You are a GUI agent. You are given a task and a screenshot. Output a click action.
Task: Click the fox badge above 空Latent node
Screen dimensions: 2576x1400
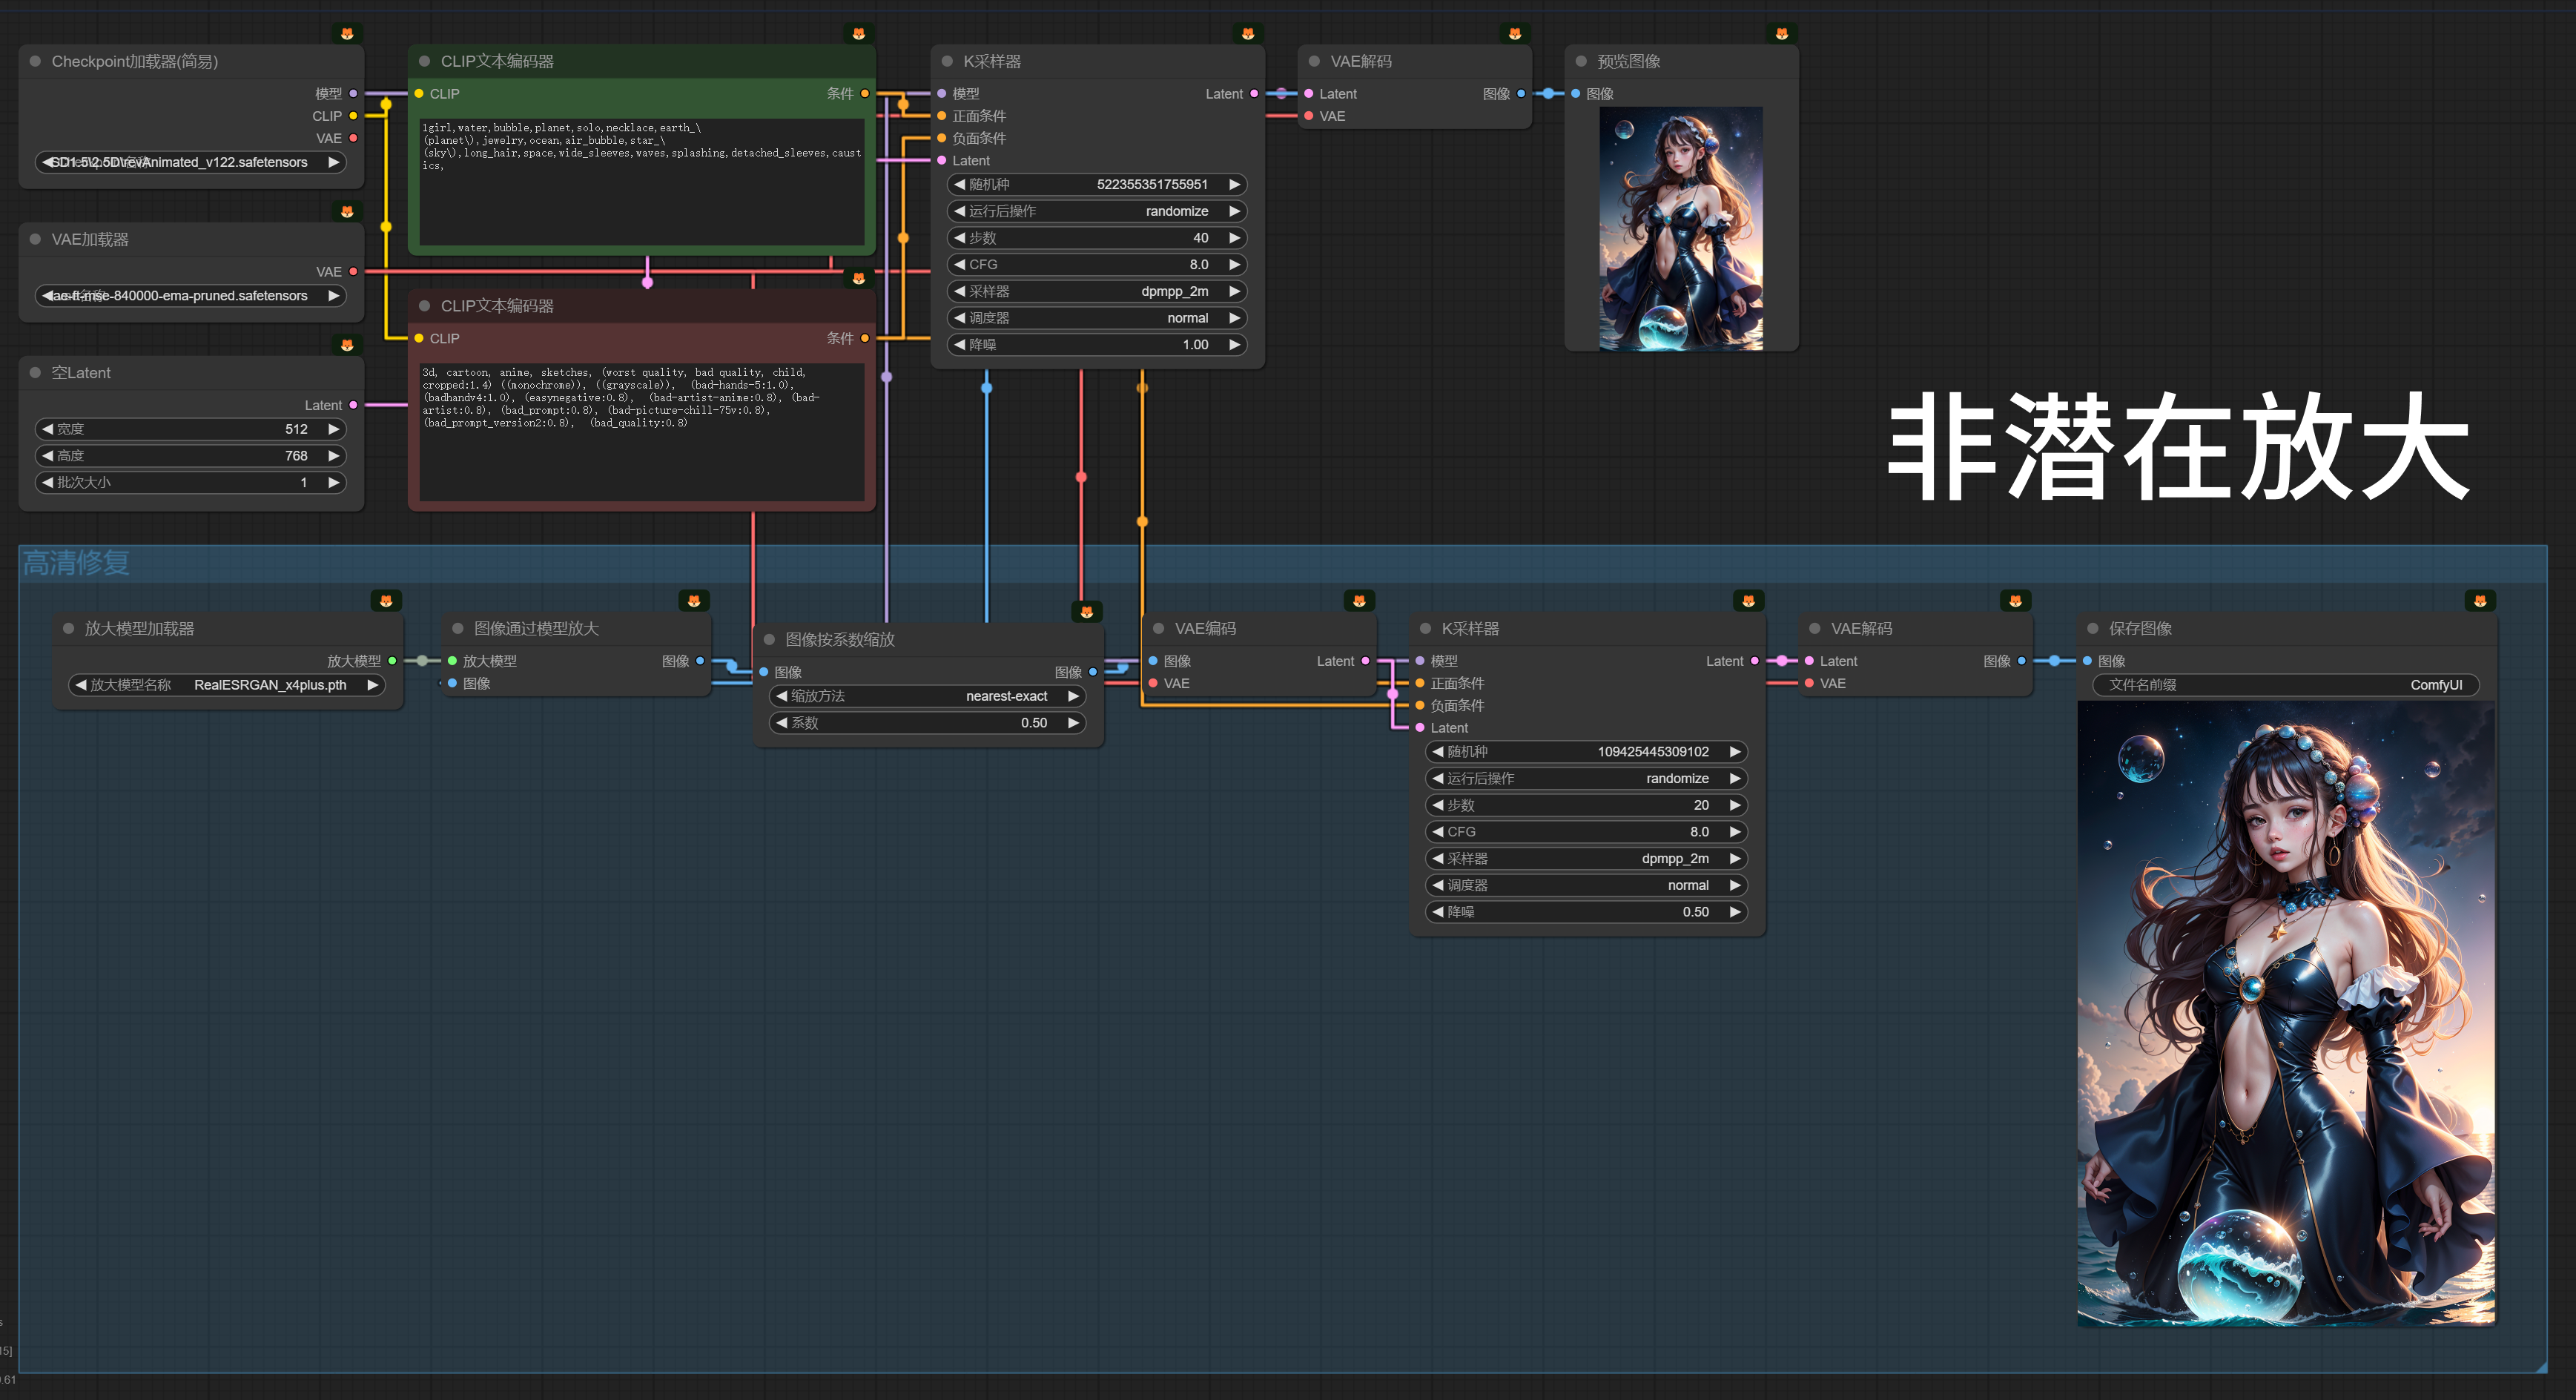coord(347,345)
